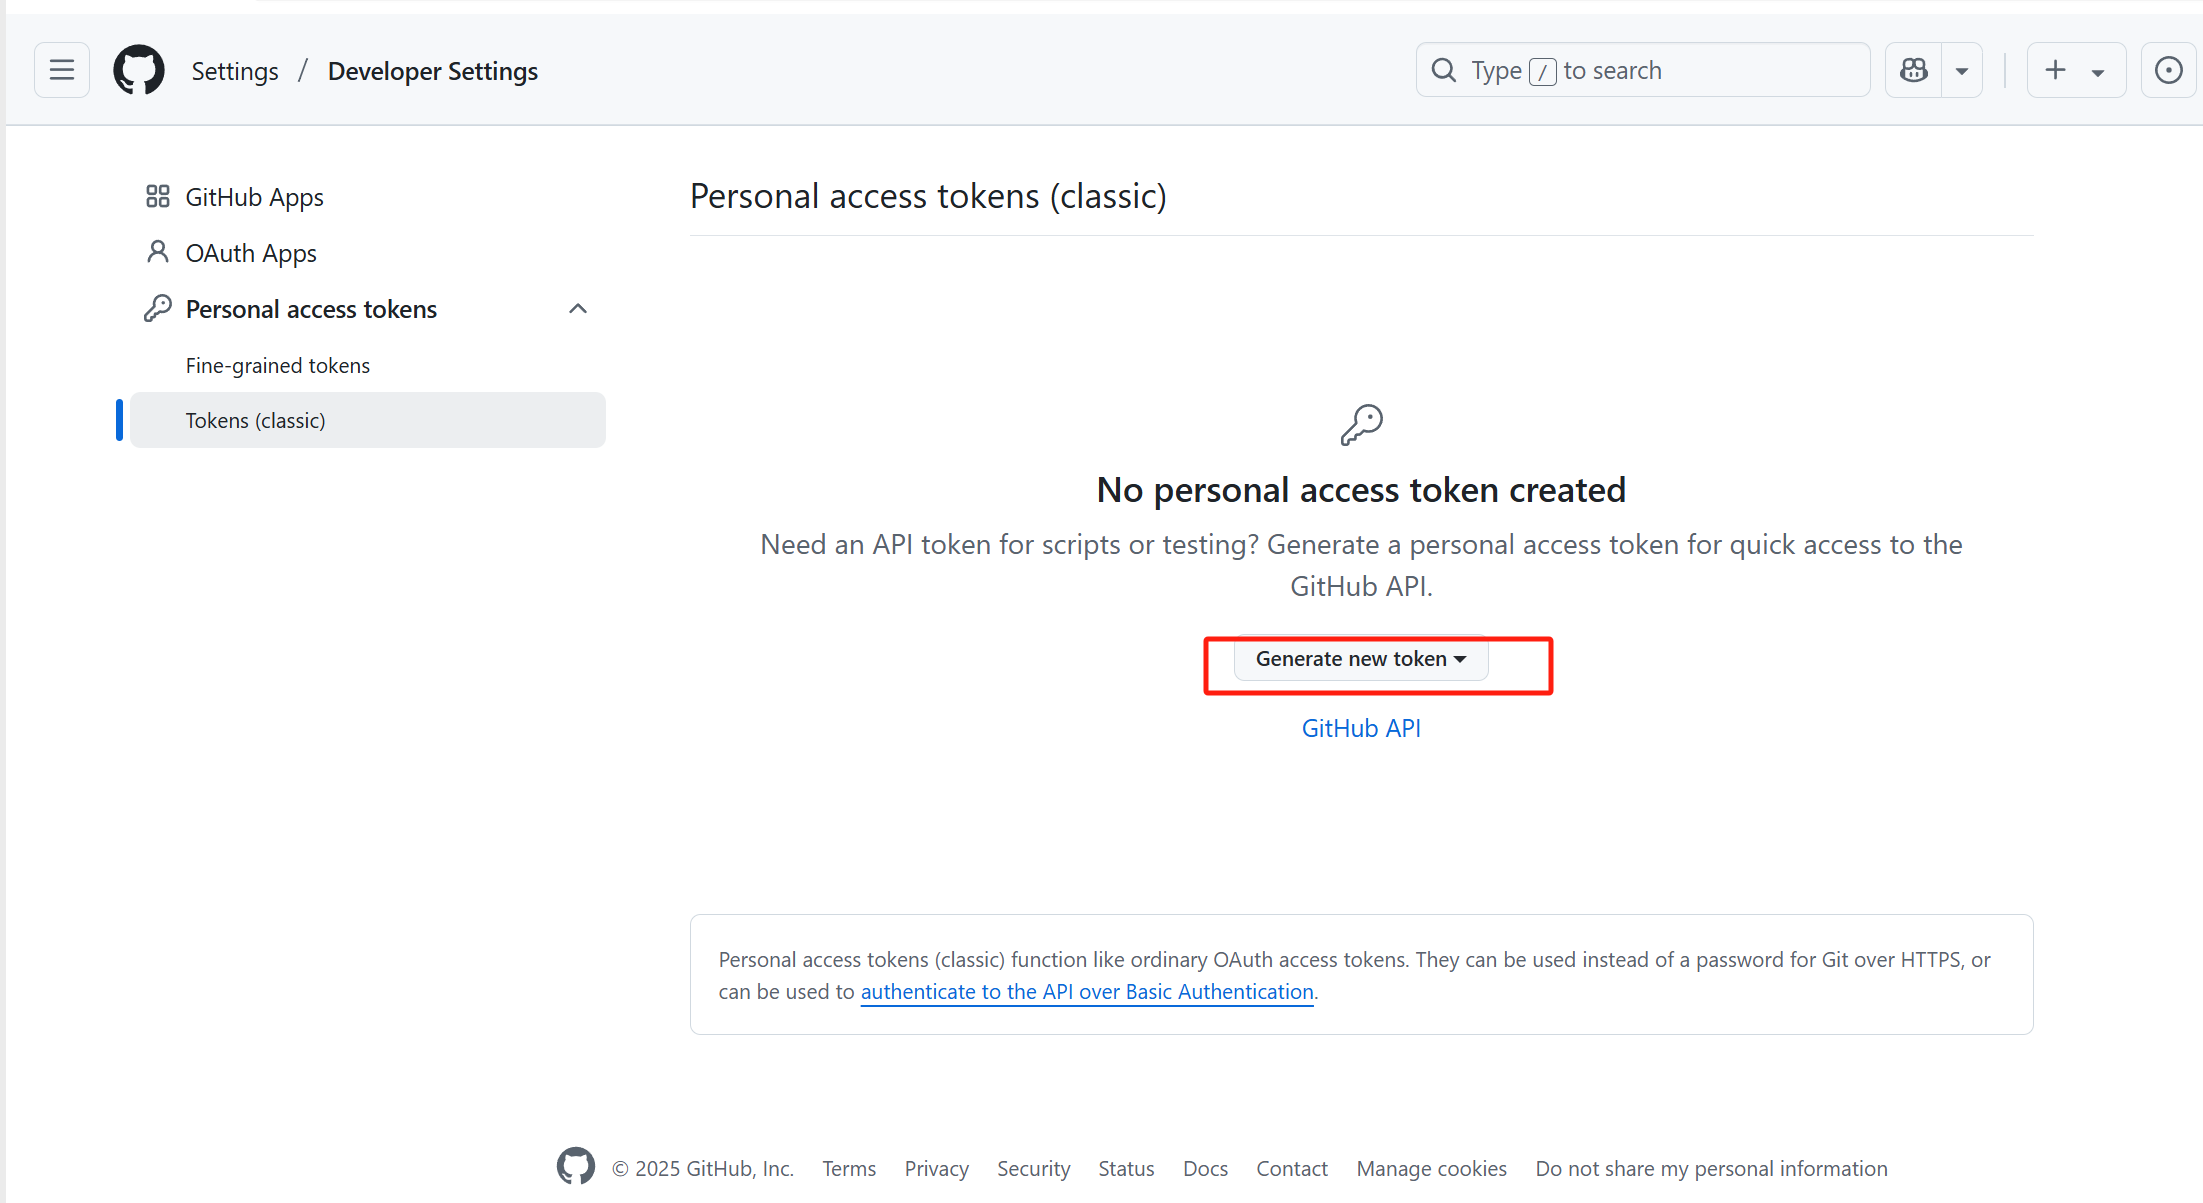Select Tokens (classic) sidebar item

point(255,420)
